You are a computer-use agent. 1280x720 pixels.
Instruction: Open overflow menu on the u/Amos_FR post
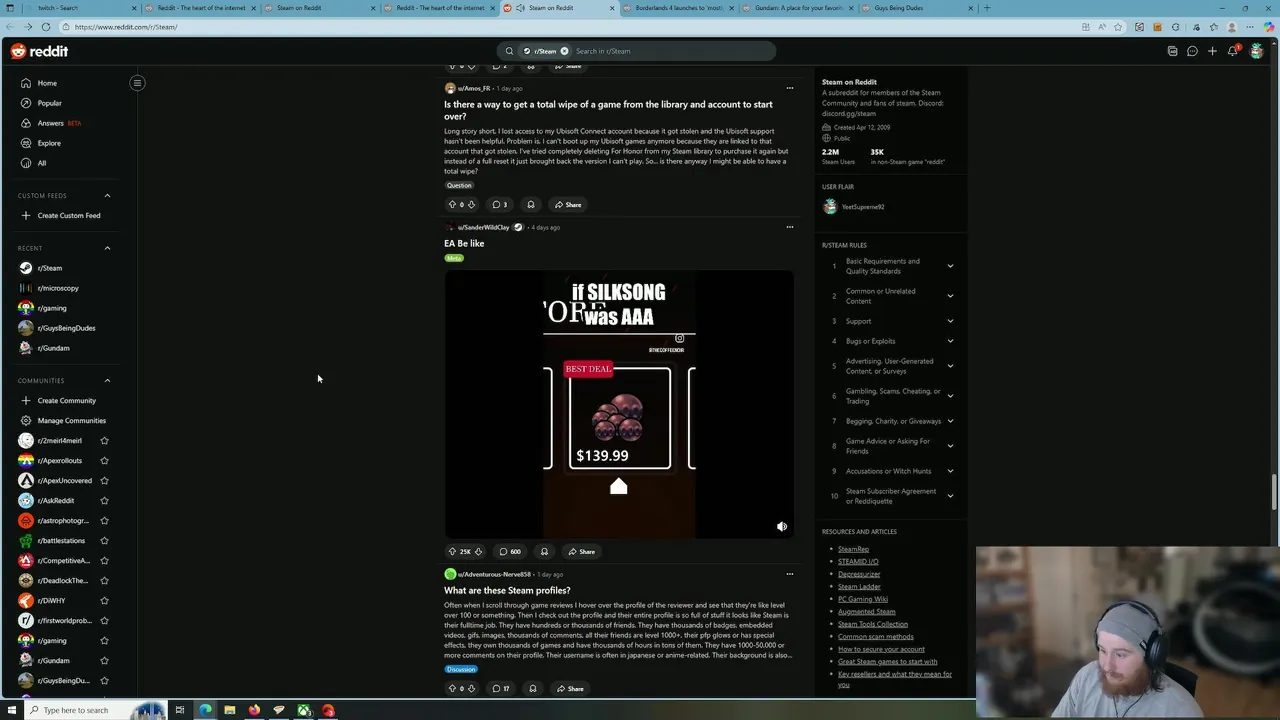(789, 88)
